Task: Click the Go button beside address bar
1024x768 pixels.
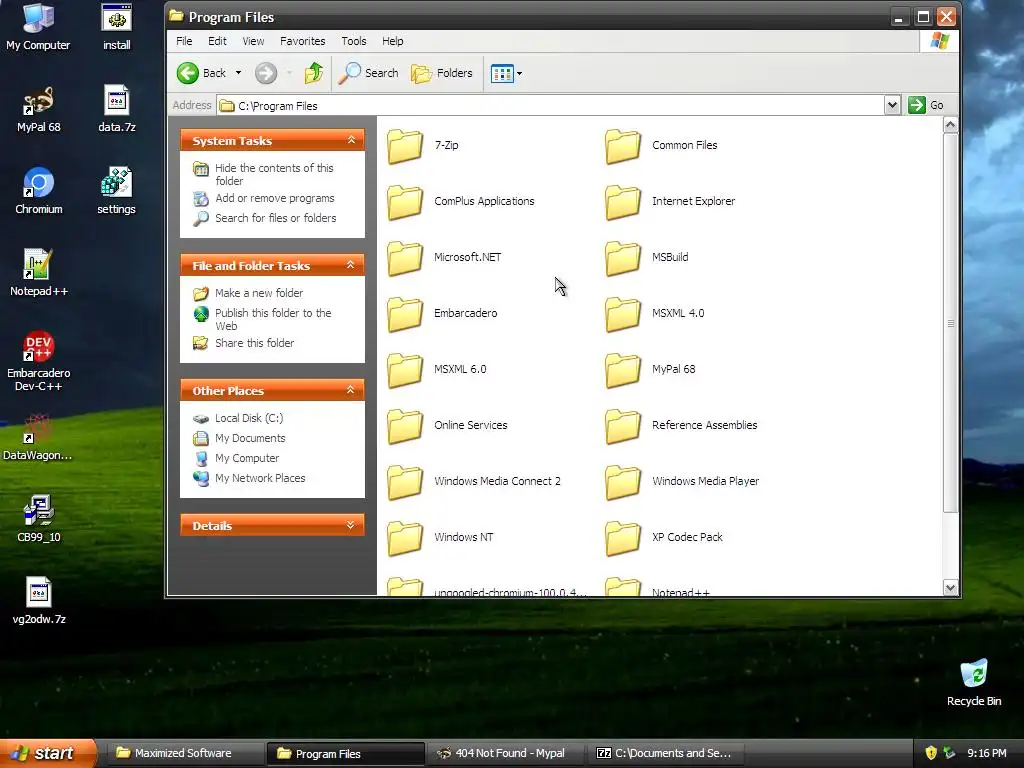Action: (926, 105)
